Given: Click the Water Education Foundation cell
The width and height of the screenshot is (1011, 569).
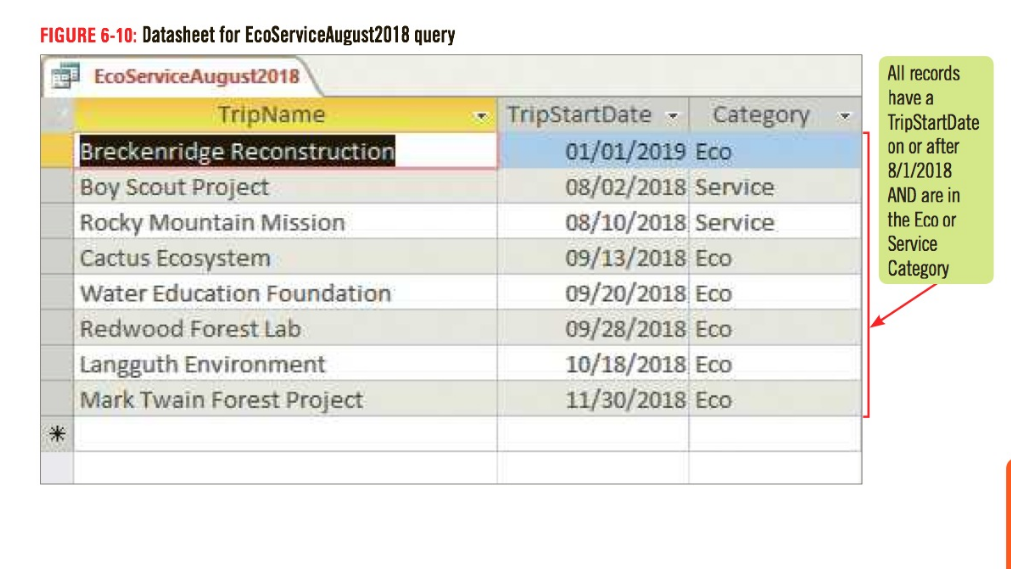Looking at the screenshot, I should [286, 293].
